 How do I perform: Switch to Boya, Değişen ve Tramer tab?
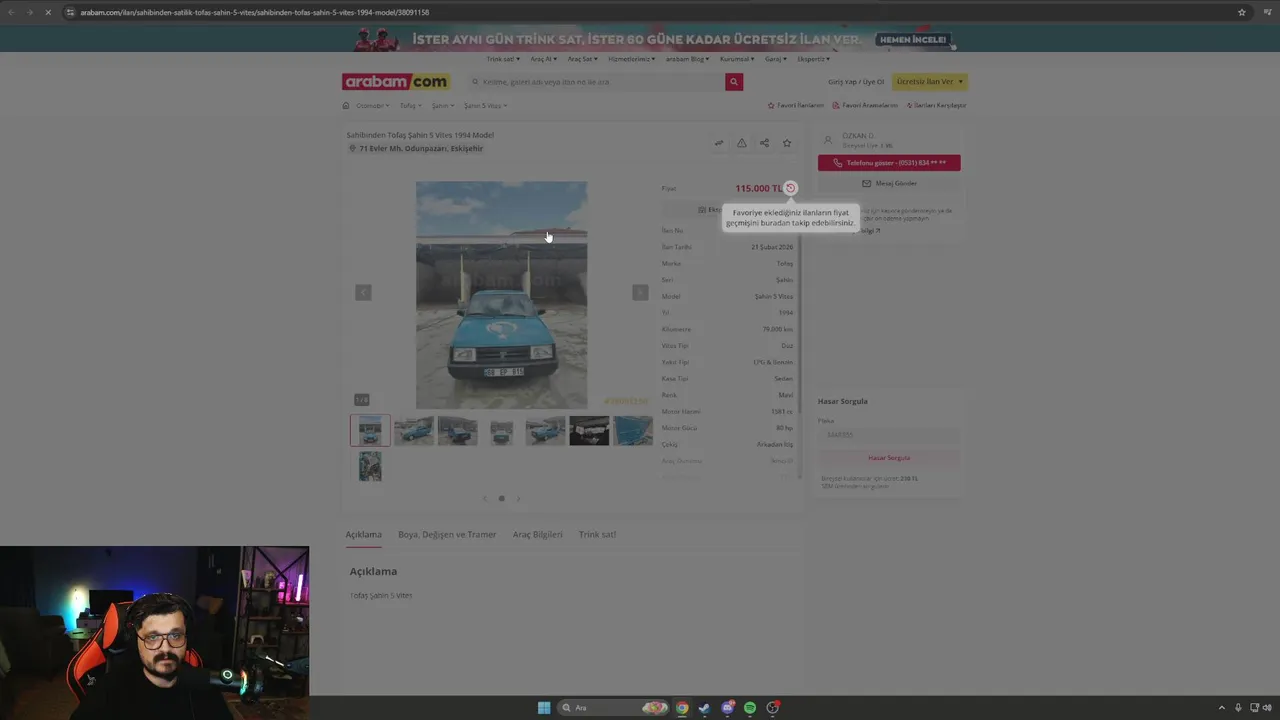pyautogui.click(x=447, y=534)
